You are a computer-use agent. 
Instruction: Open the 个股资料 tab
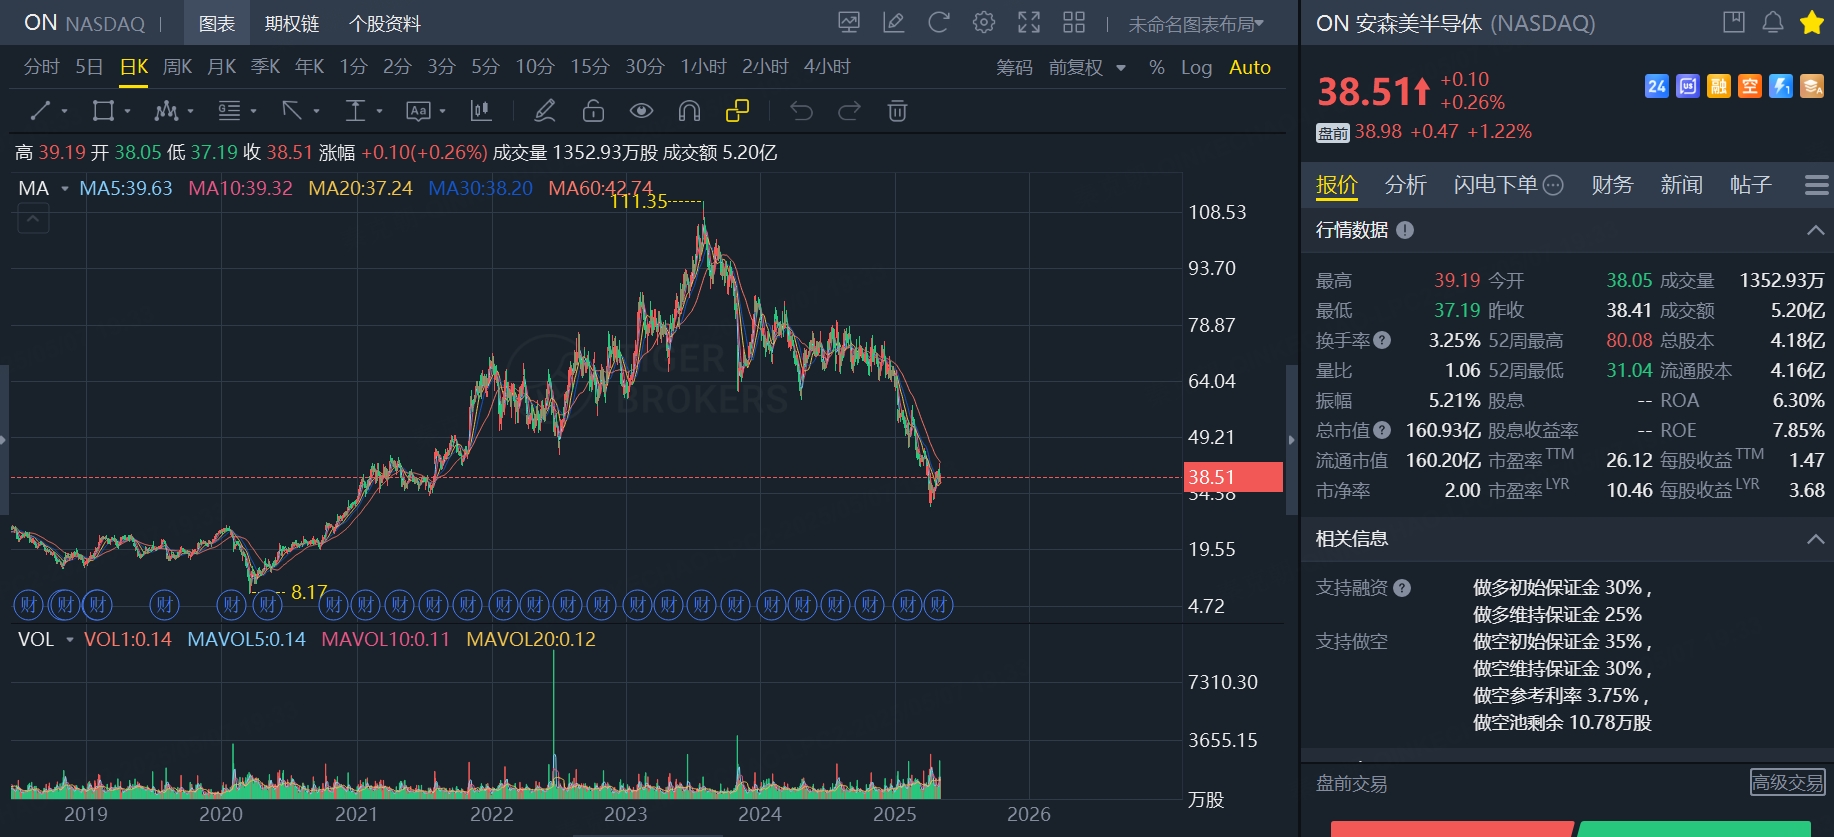pos(385,23)
